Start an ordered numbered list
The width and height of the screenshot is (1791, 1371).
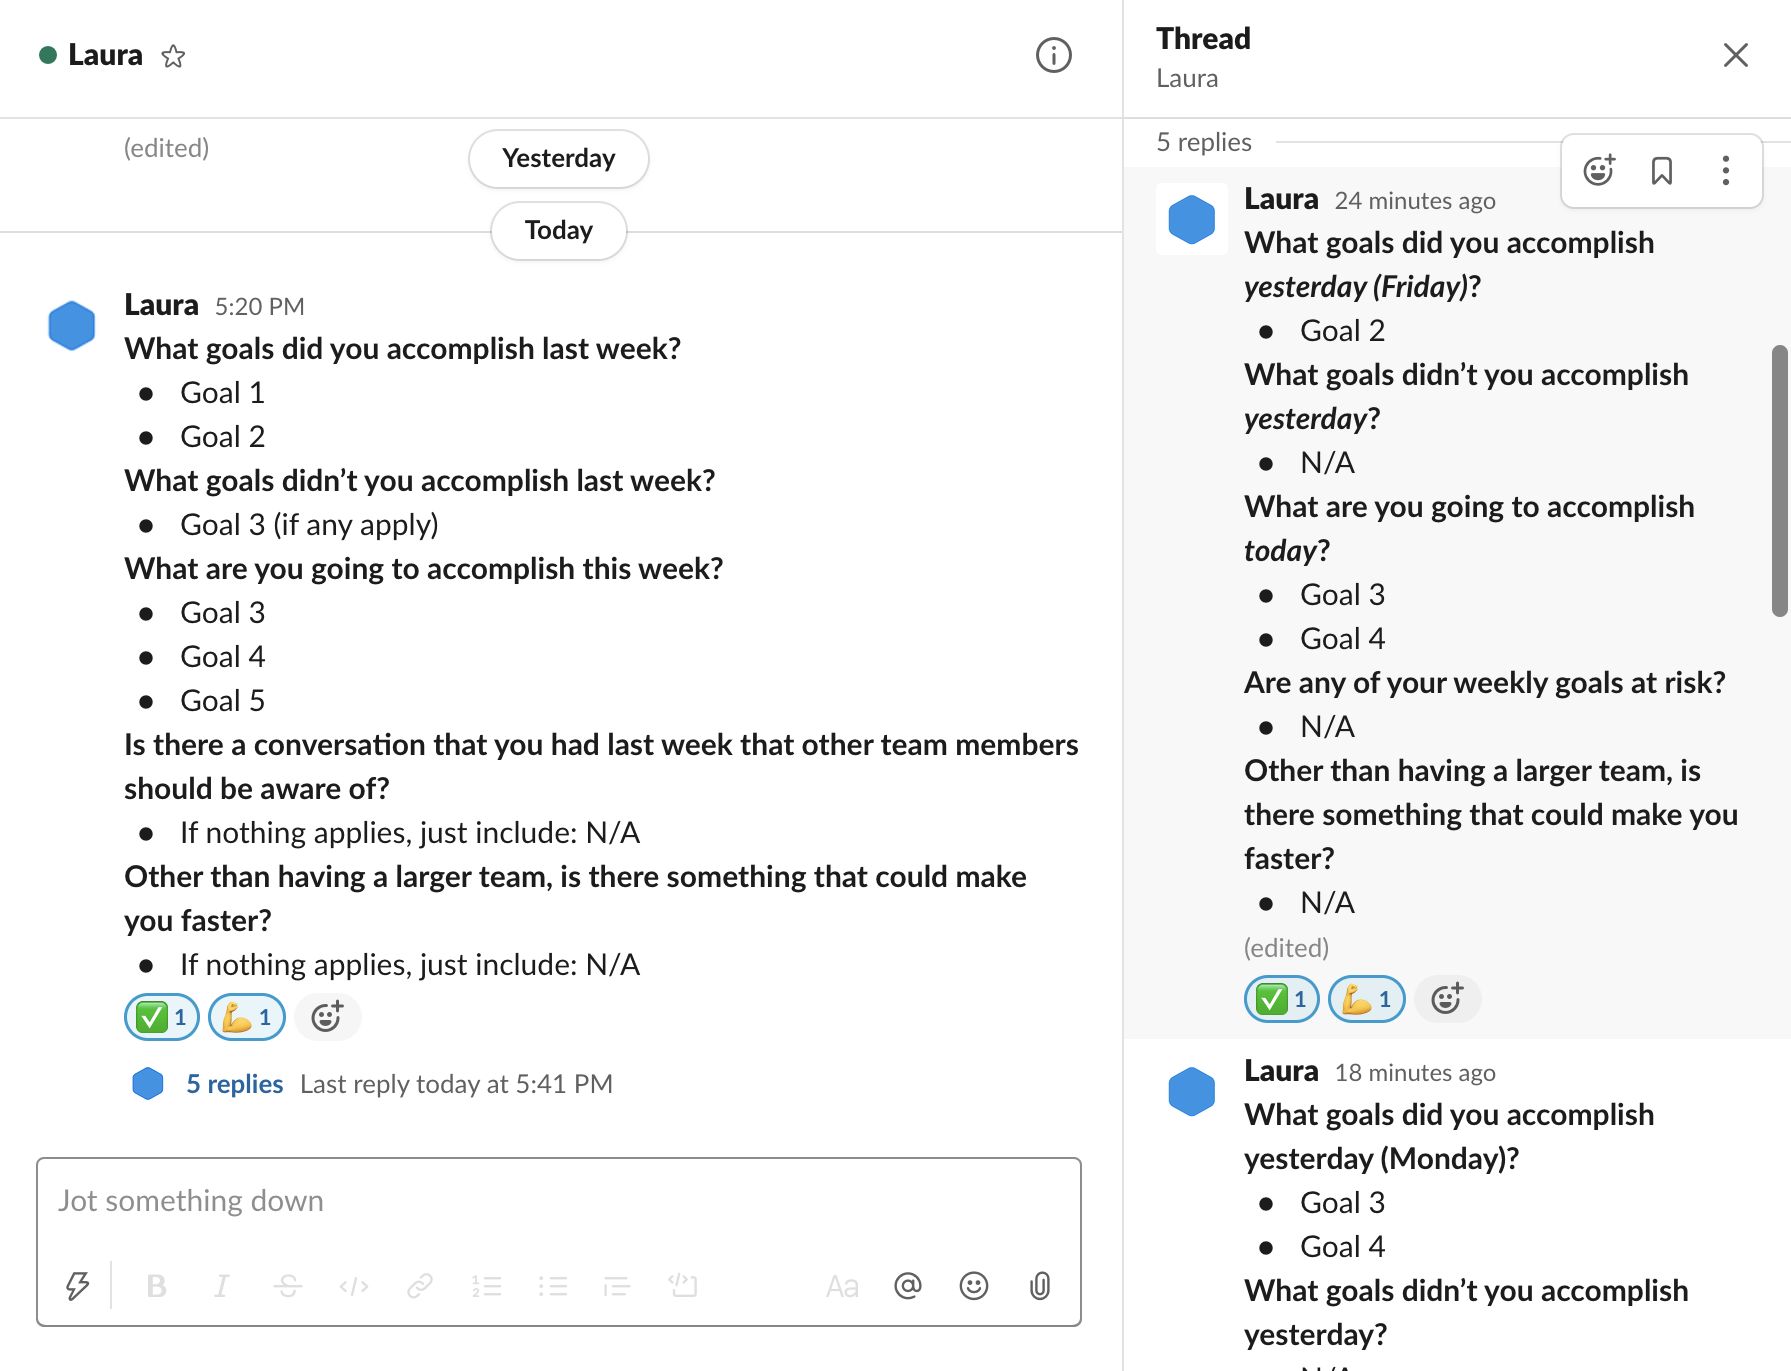click(486, 1286)
